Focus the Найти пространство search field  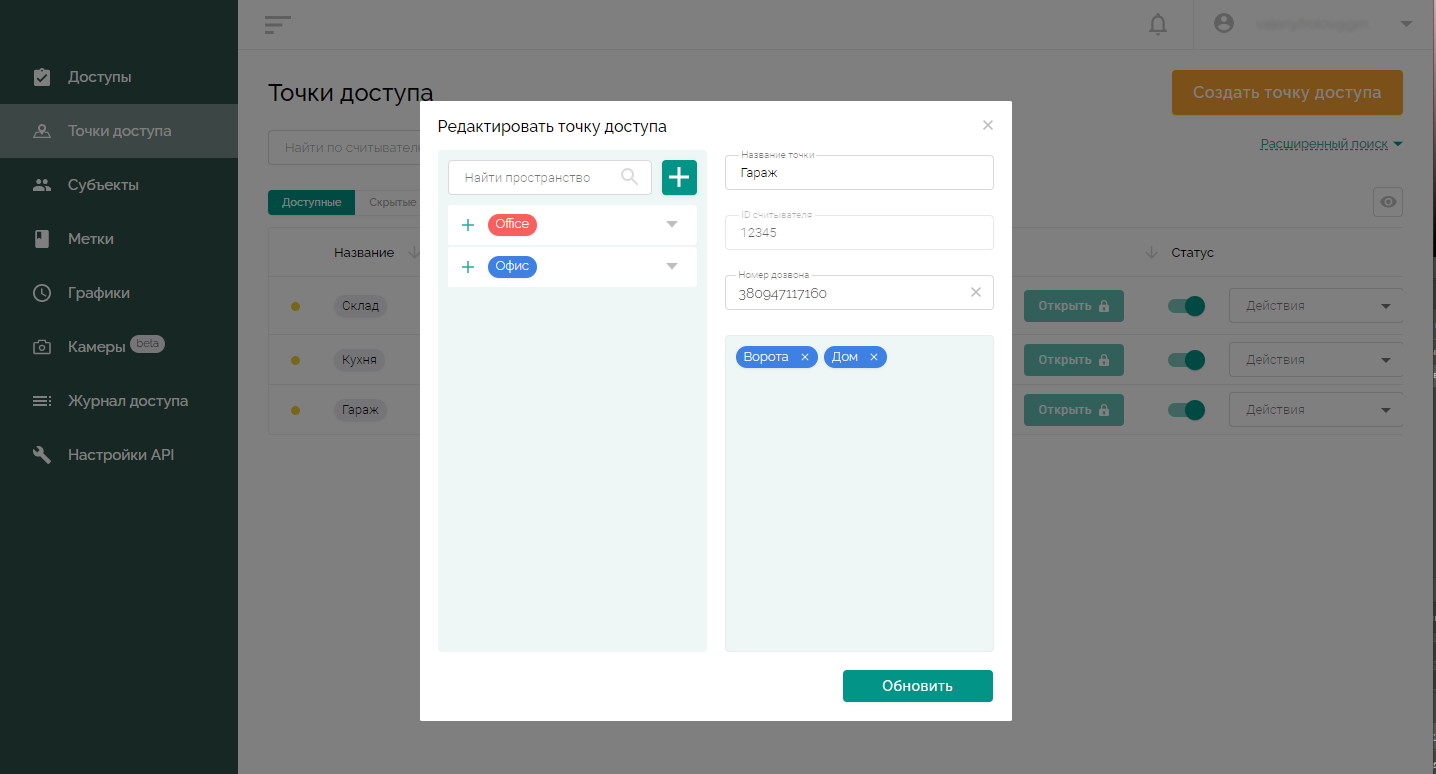(550, 177)
